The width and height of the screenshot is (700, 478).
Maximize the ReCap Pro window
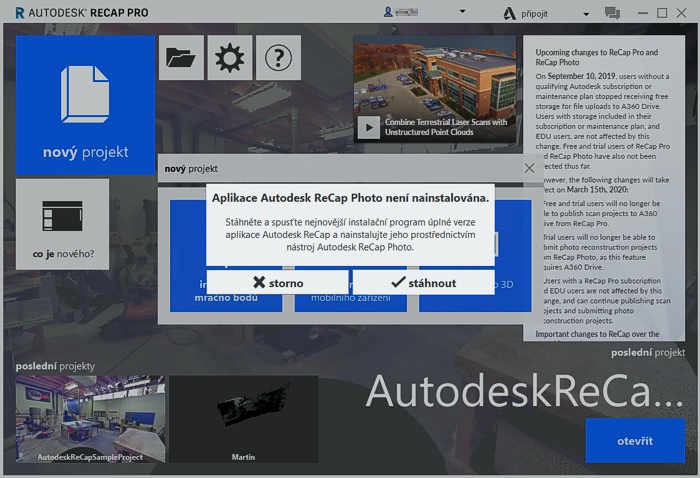click(662, 13)
